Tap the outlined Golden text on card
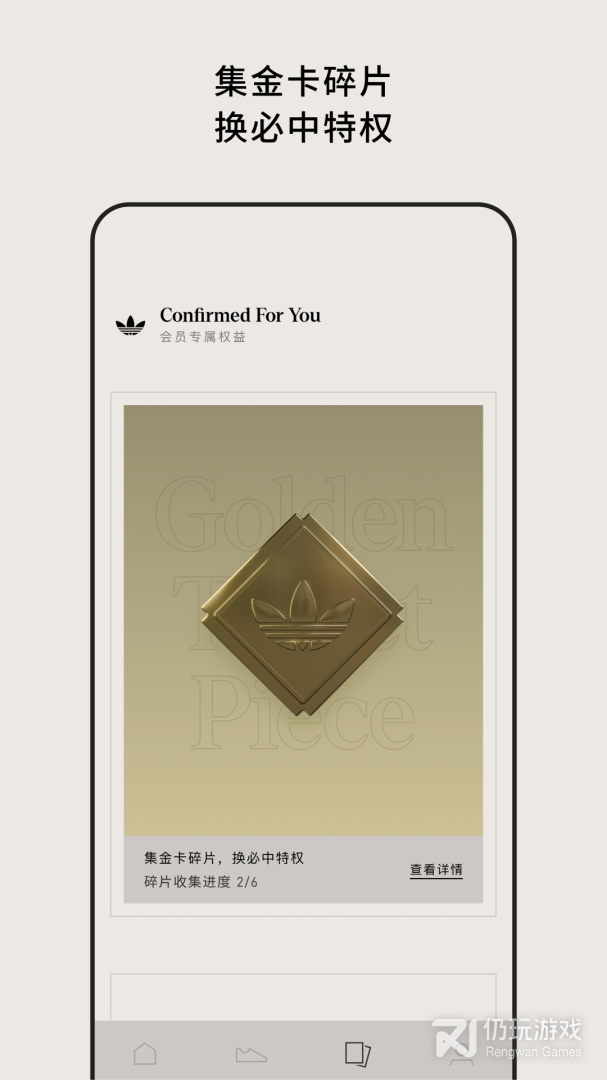Screen dimensions: 607x1080 (x=303, y=513)
